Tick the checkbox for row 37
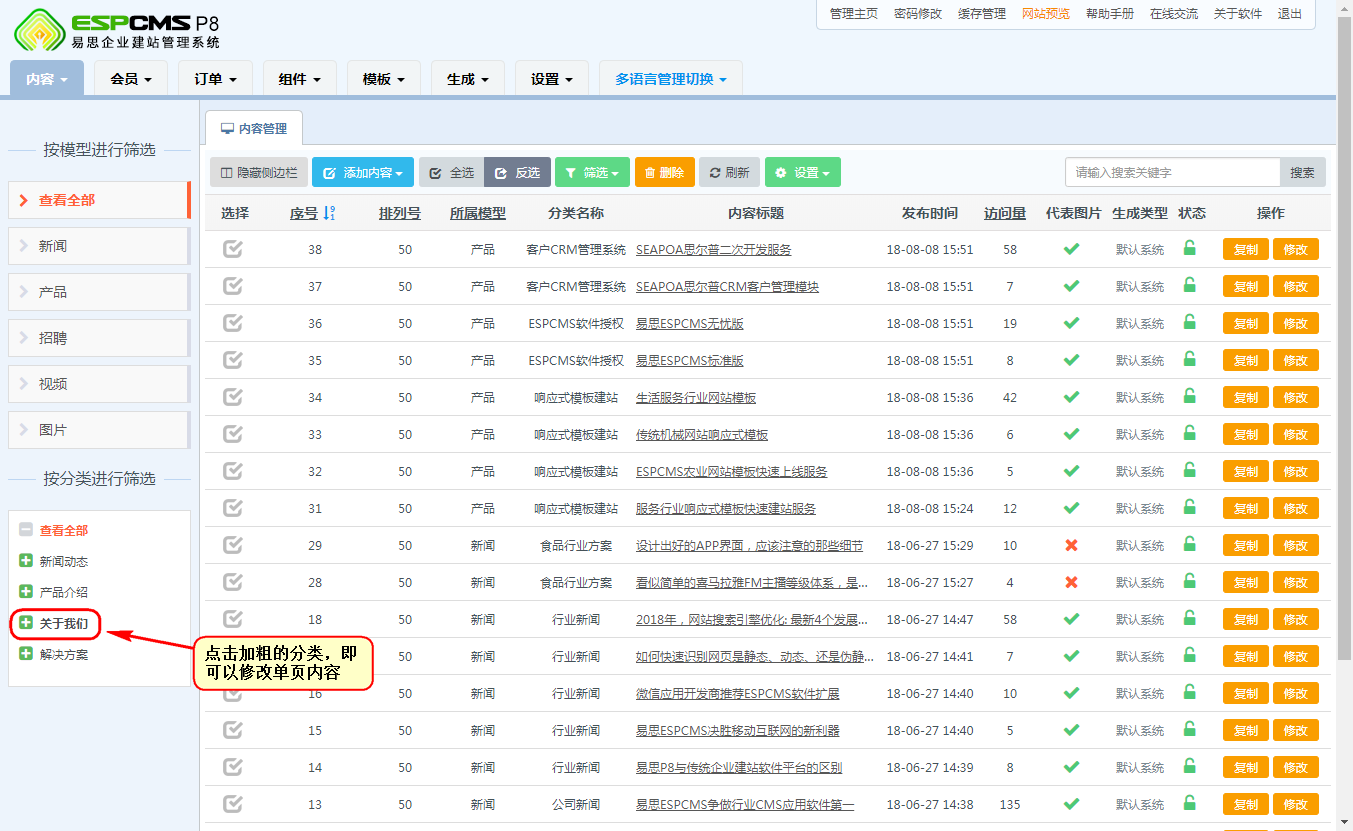 coord(233,286)
